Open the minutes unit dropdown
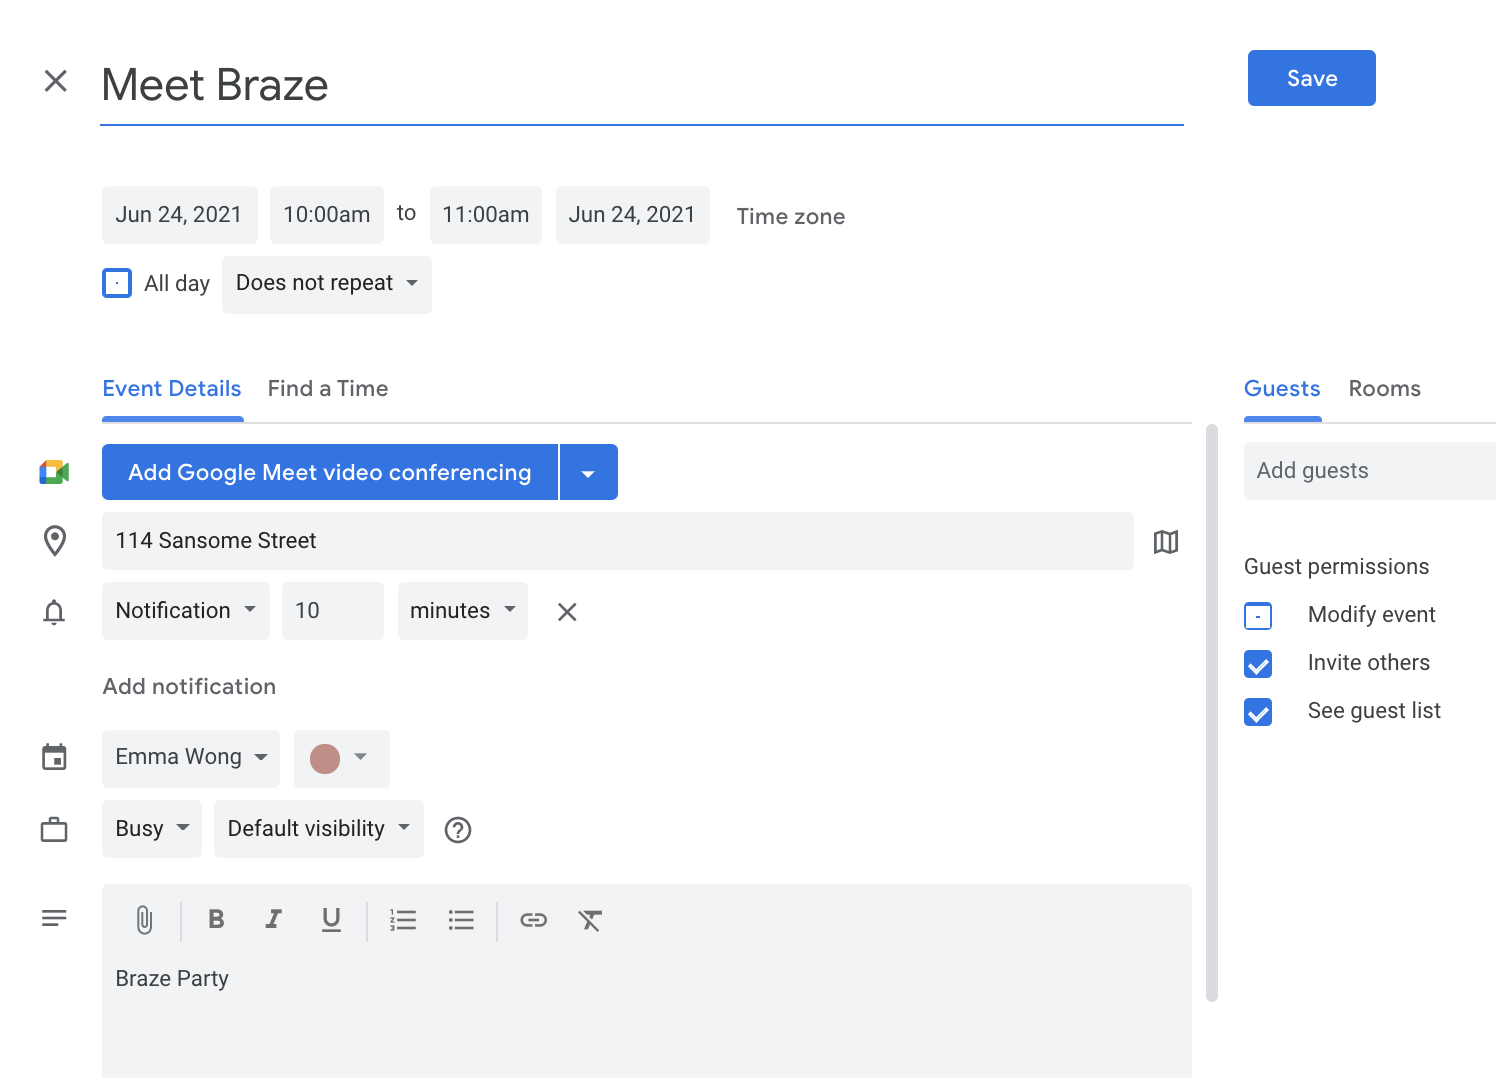The width and height of the screenshot is (1496, 1078). [x=463, y=611]
